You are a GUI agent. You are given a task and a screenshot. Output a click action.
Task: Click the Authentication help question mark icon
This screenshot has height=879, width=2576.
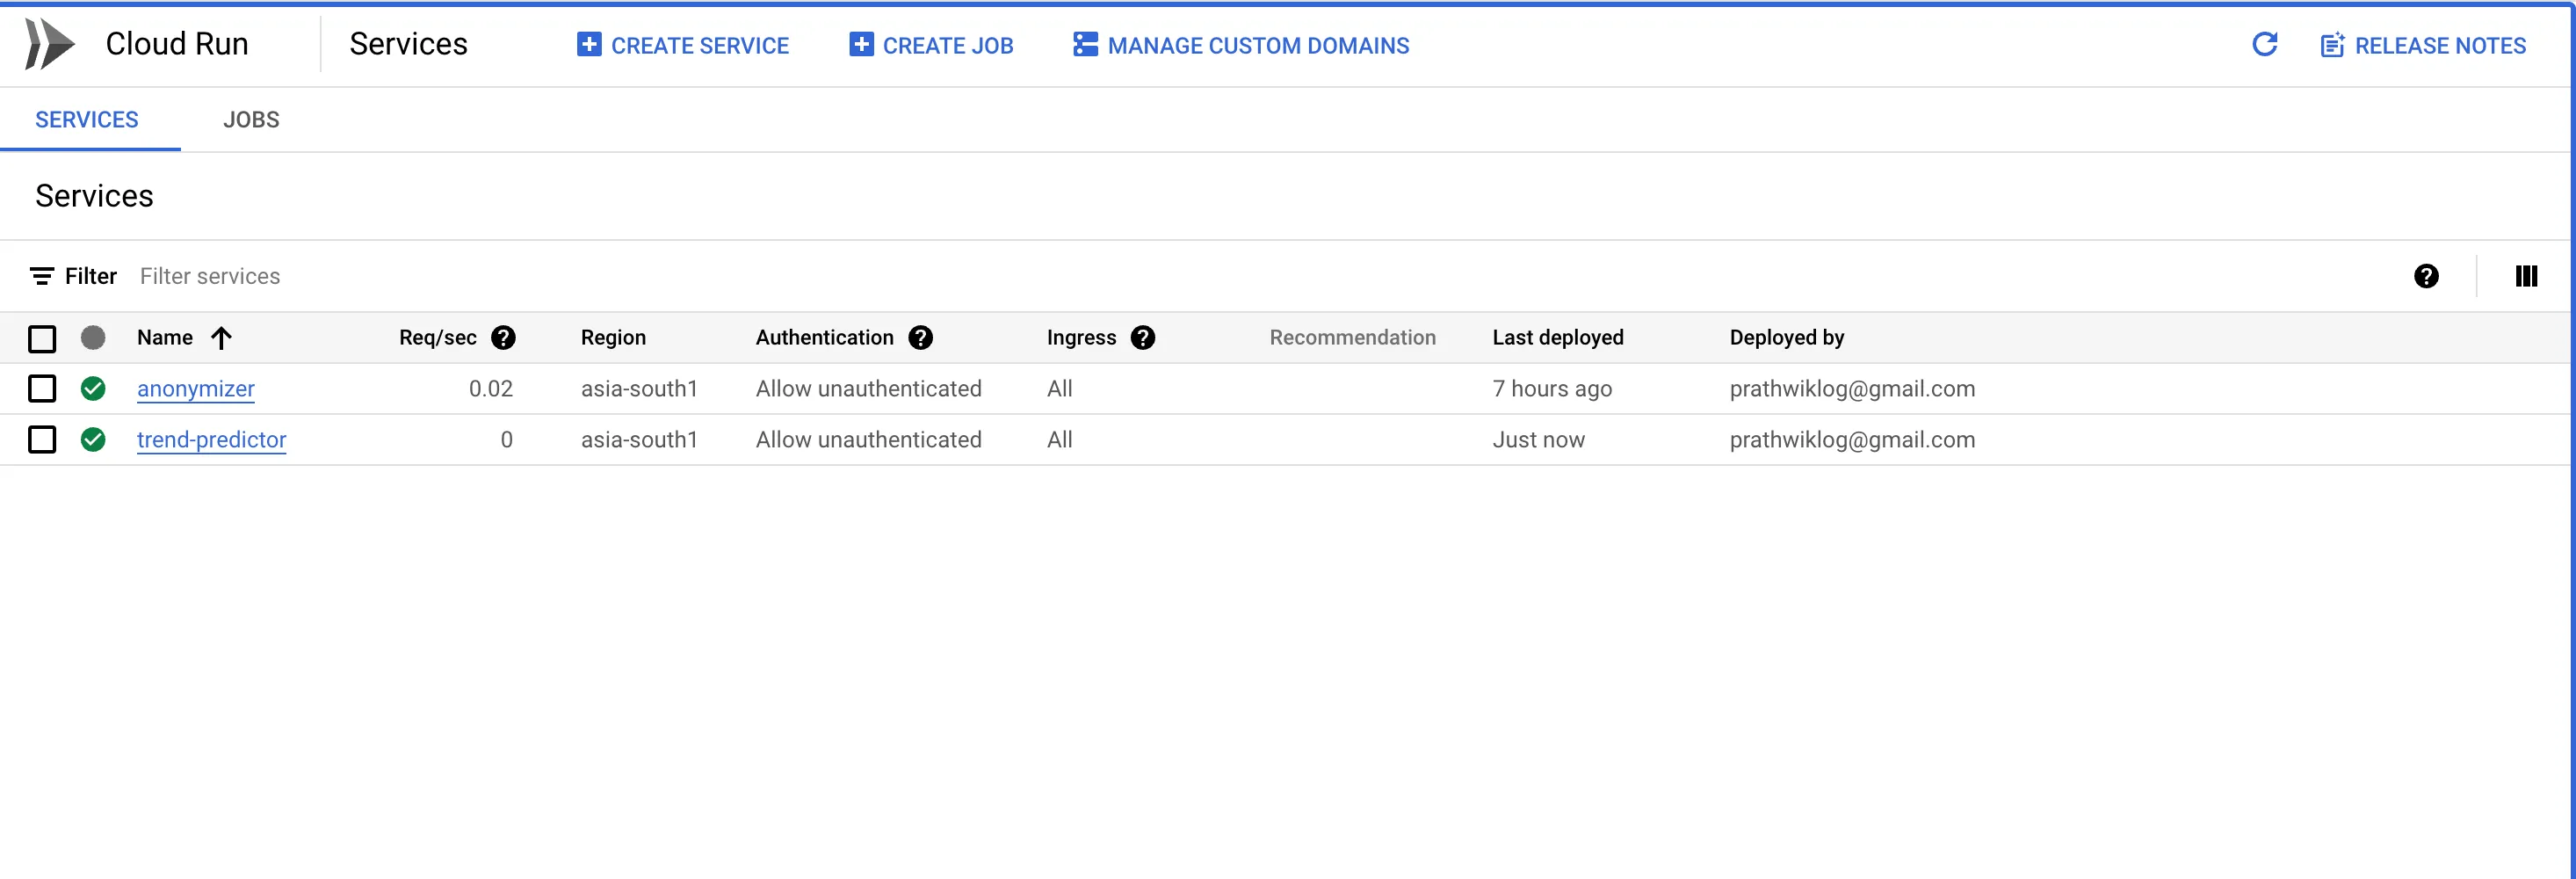coord(920,338)
